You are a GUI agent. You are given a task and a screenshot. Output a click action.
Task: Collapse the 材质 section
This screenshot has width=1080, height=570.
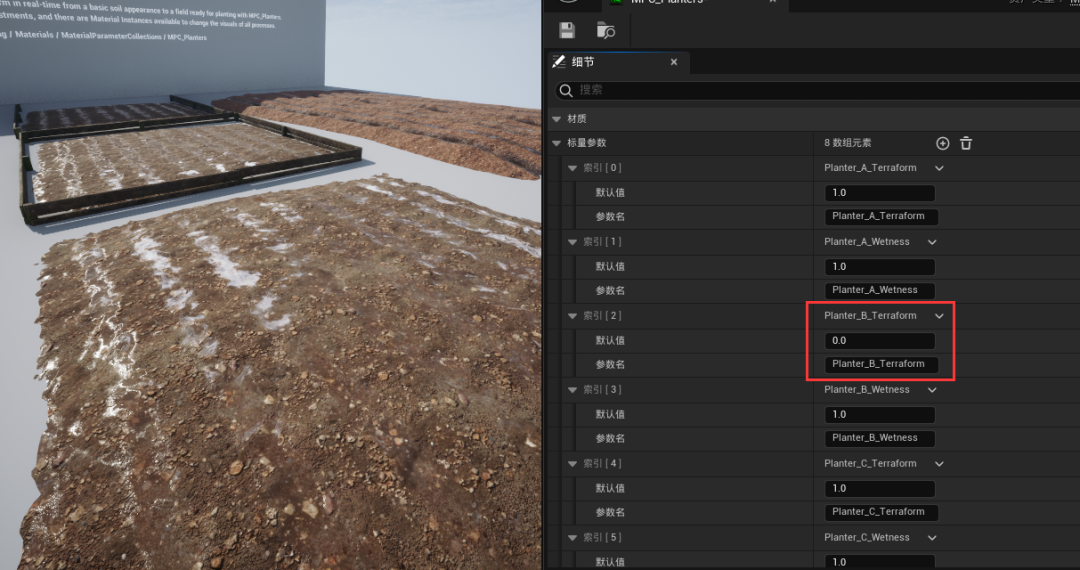coord(557,119)
